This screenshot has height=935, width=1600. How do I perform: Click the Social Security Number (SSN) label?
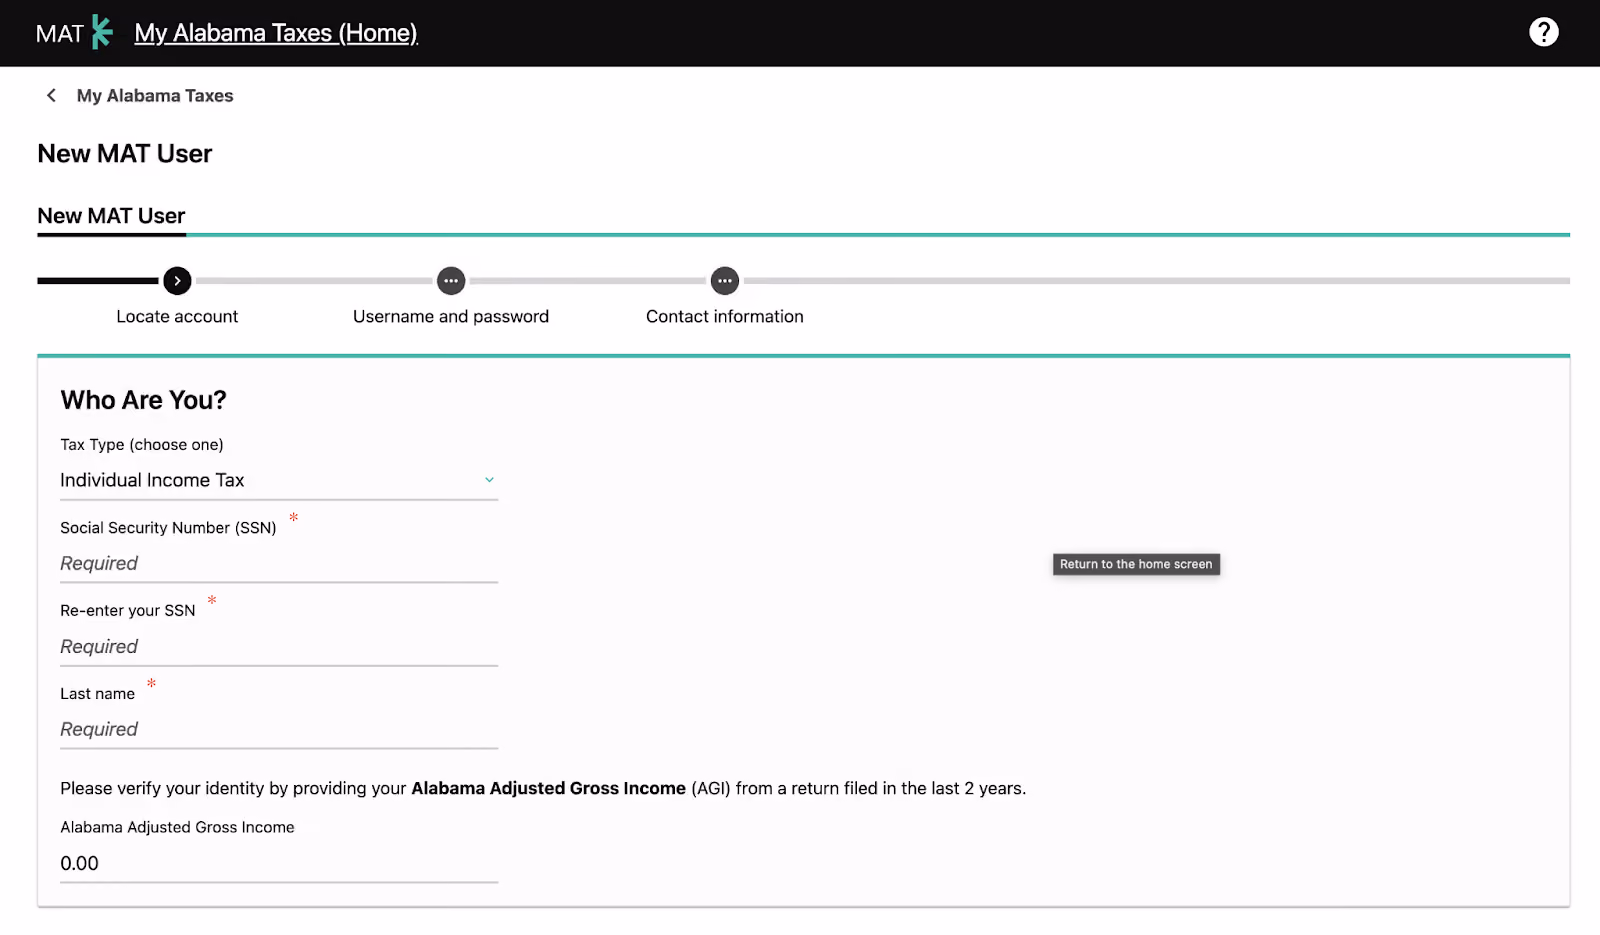[x=168, y=528]
